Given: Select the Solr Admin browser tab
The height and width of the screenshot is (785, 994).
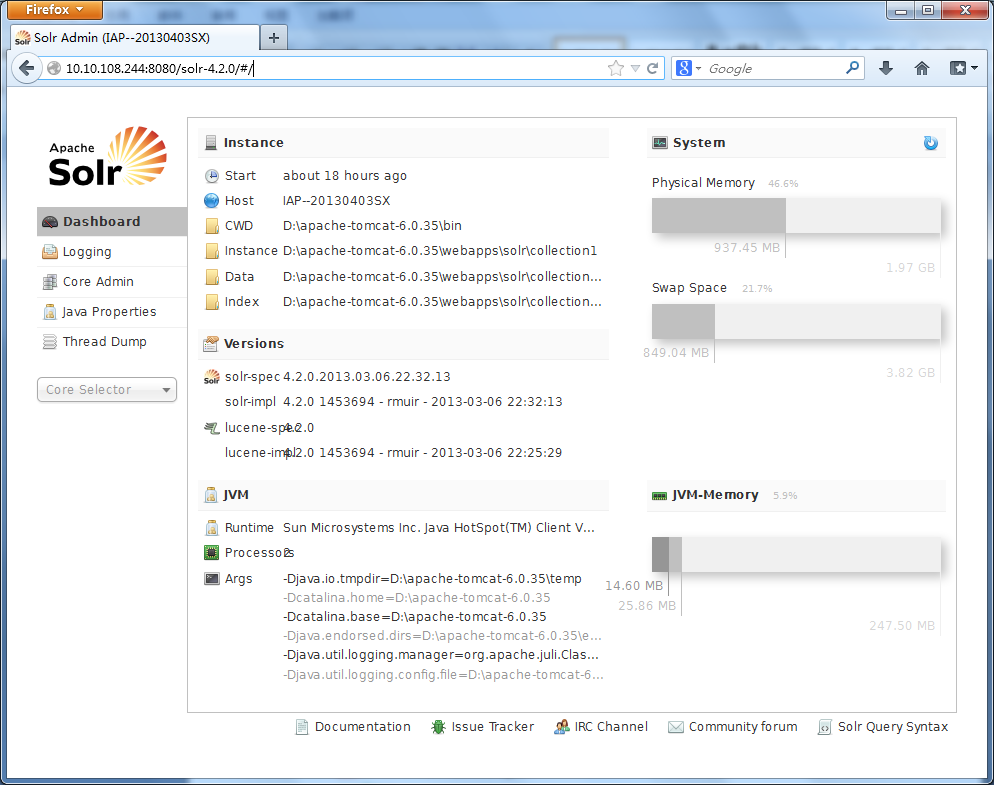Looking at the screenshot, I should coord(135,37).
